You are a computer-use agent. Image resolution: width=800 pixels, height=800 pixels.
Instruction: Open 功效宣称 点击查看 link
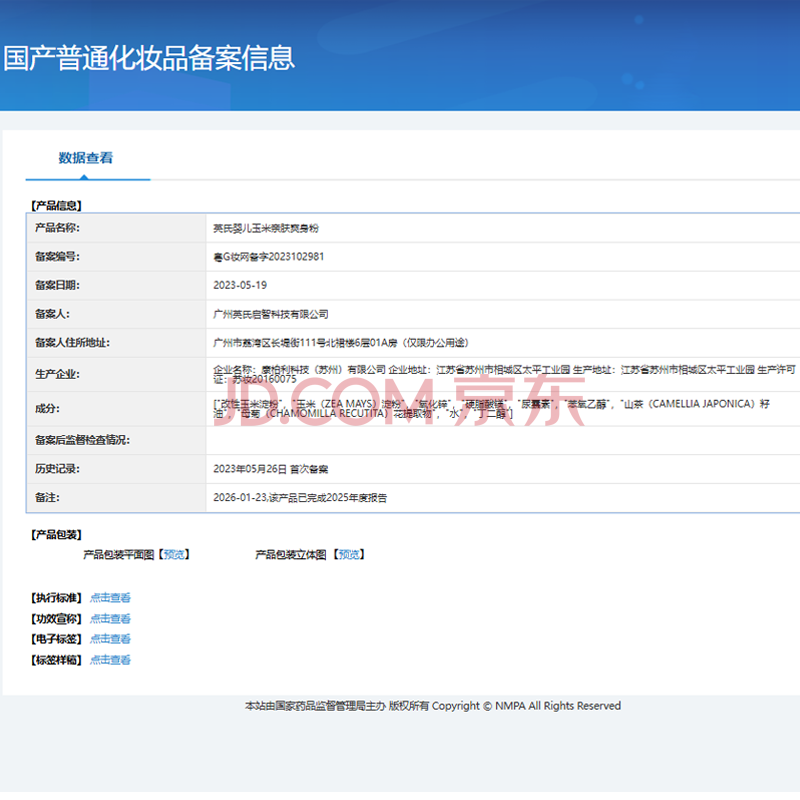[x=110, y=618]
